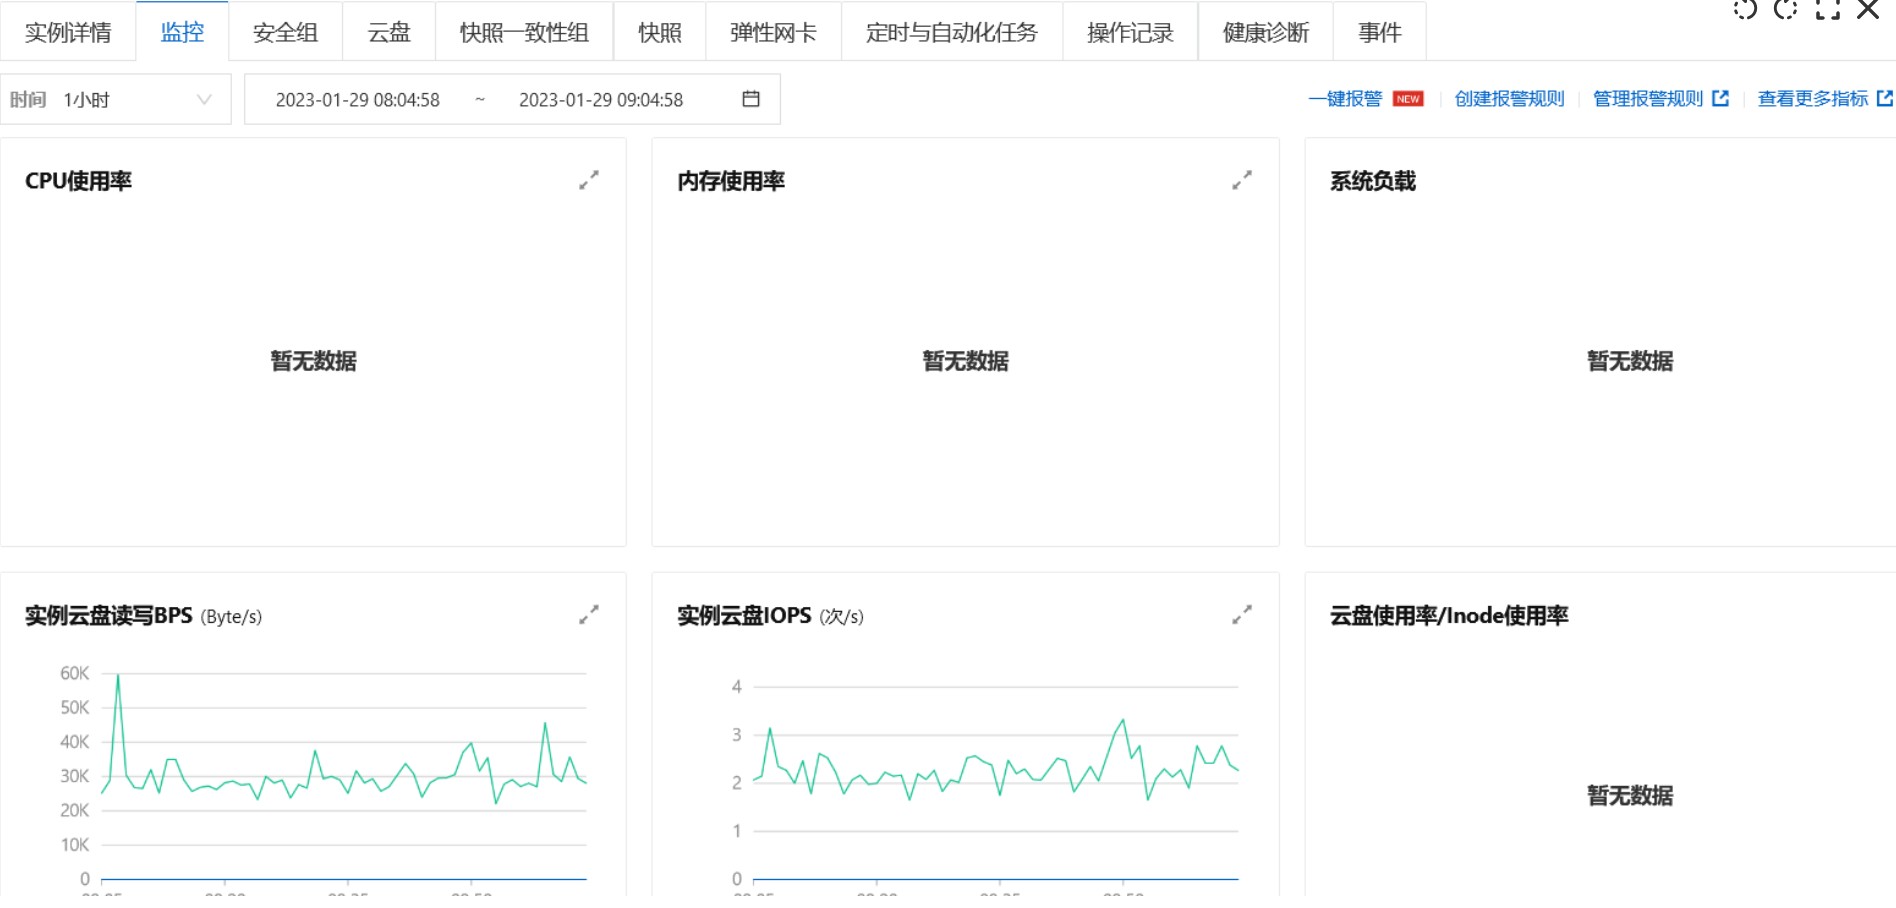Image resolution: width=1896 pixels, height=908 pixels.
Task: Click the 实例云盘读写BPS panel title
Action: (109, 616)
